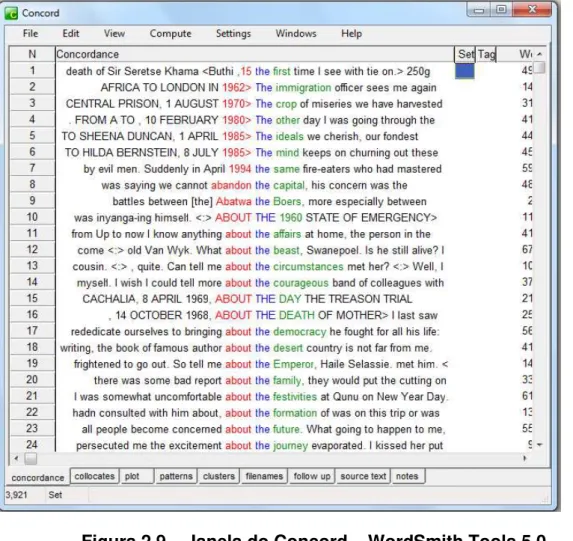Screen dimensions: 573x541
Task: Minimize the Concord window
Action: pyautogui.click(x=479, y=10)
